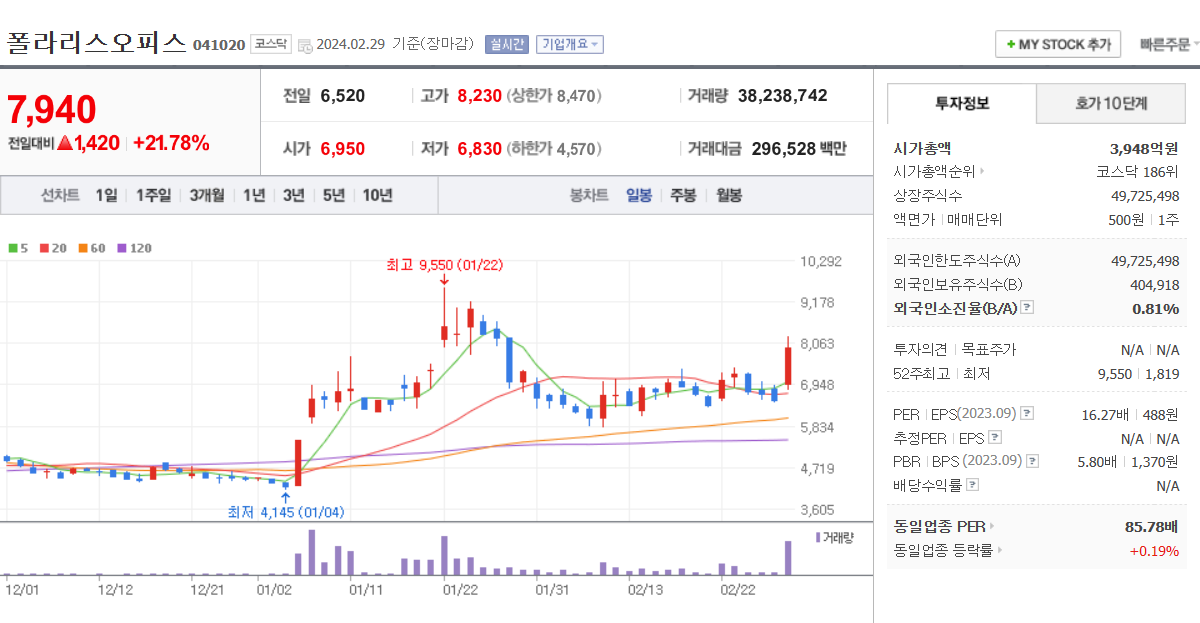Select the 1년 line chart period
The height and width of the screenshot is (623, 1200).
pos(254,195)
